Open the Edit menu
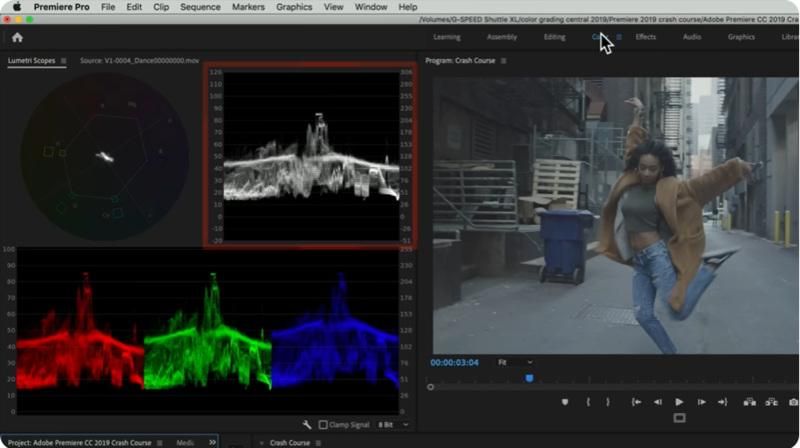Image resolution: width=800 pixels, height=448 pixels. [x=134, y=7]
